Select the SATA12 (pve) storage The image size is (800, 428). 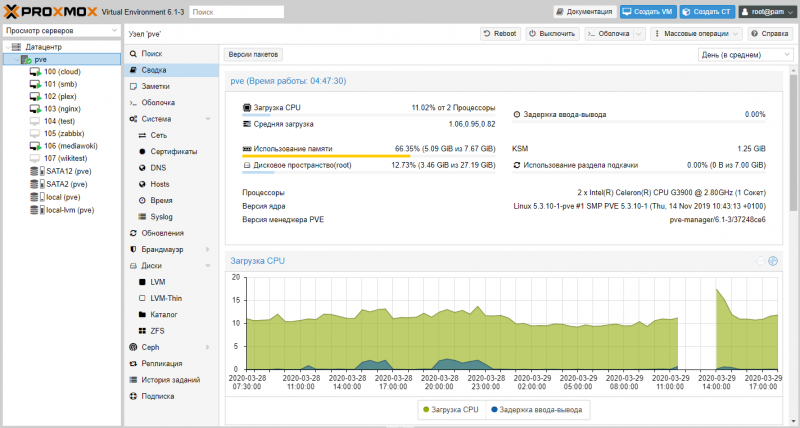tap(69, 171)
